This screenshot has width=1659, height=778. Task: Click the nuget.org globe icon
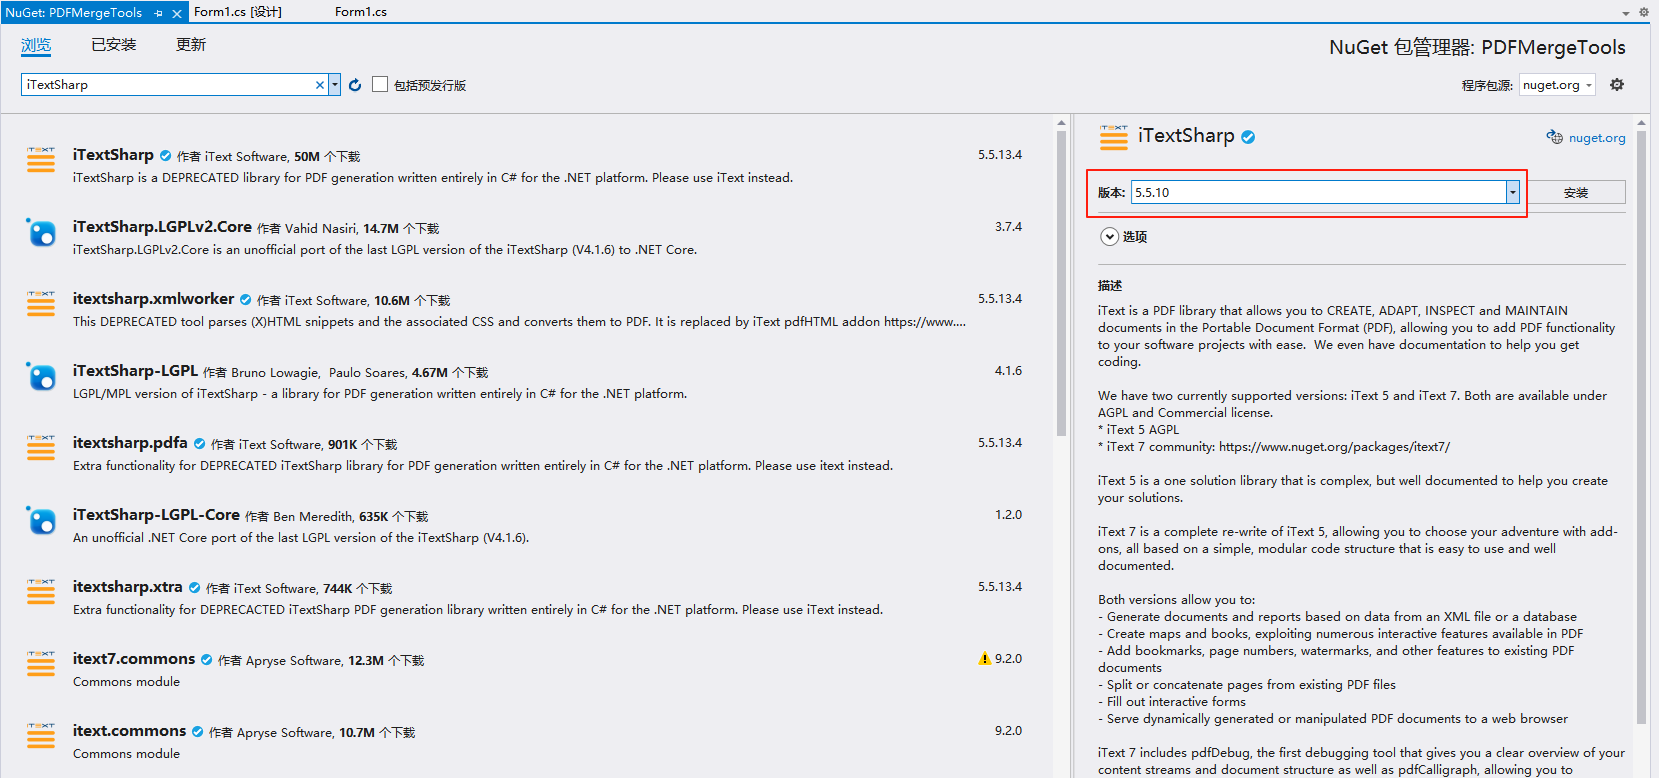click(x=1555, y=137)
